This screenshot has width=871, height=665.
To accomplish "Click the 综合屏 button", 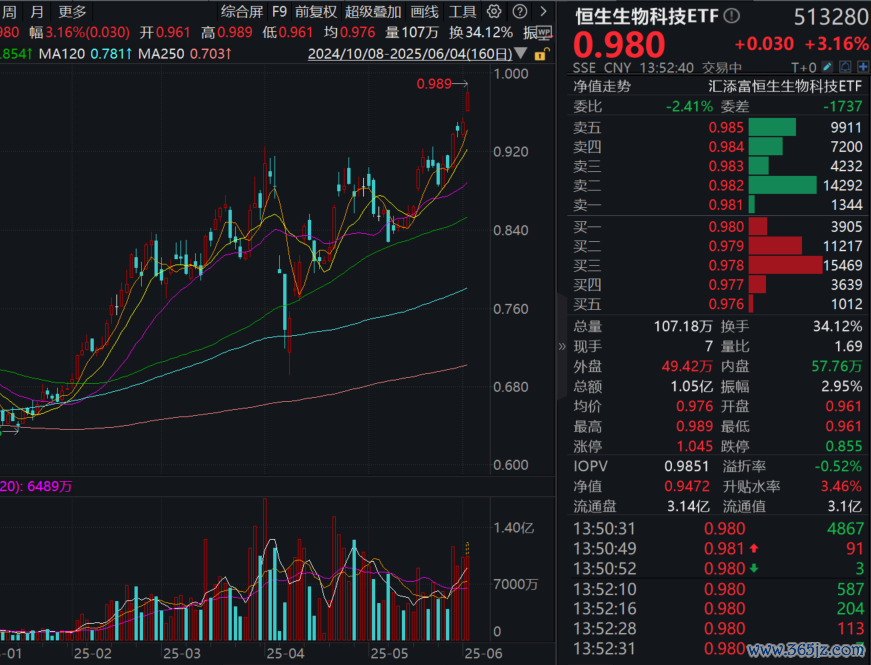I will [x=240, y=12].
